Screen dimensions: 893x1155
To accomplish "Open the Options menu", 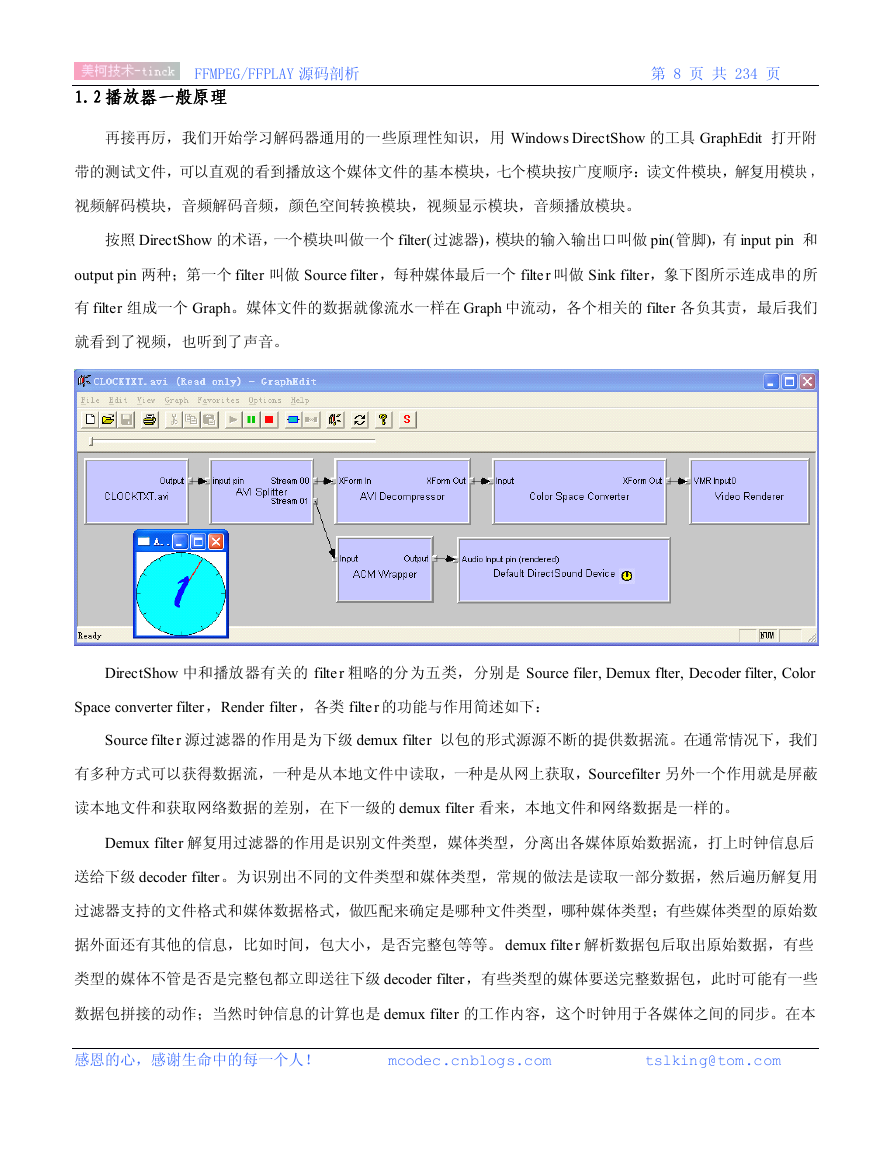I will tap(265, 400).
